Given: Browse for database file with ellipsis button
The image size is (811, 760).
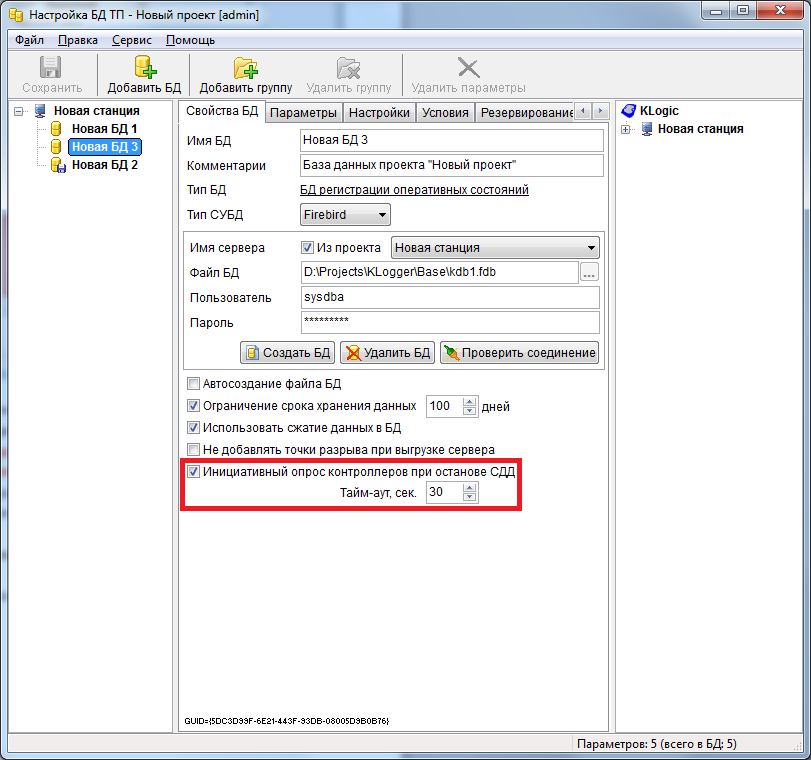Looking at the screenshot, I should 589,272.
